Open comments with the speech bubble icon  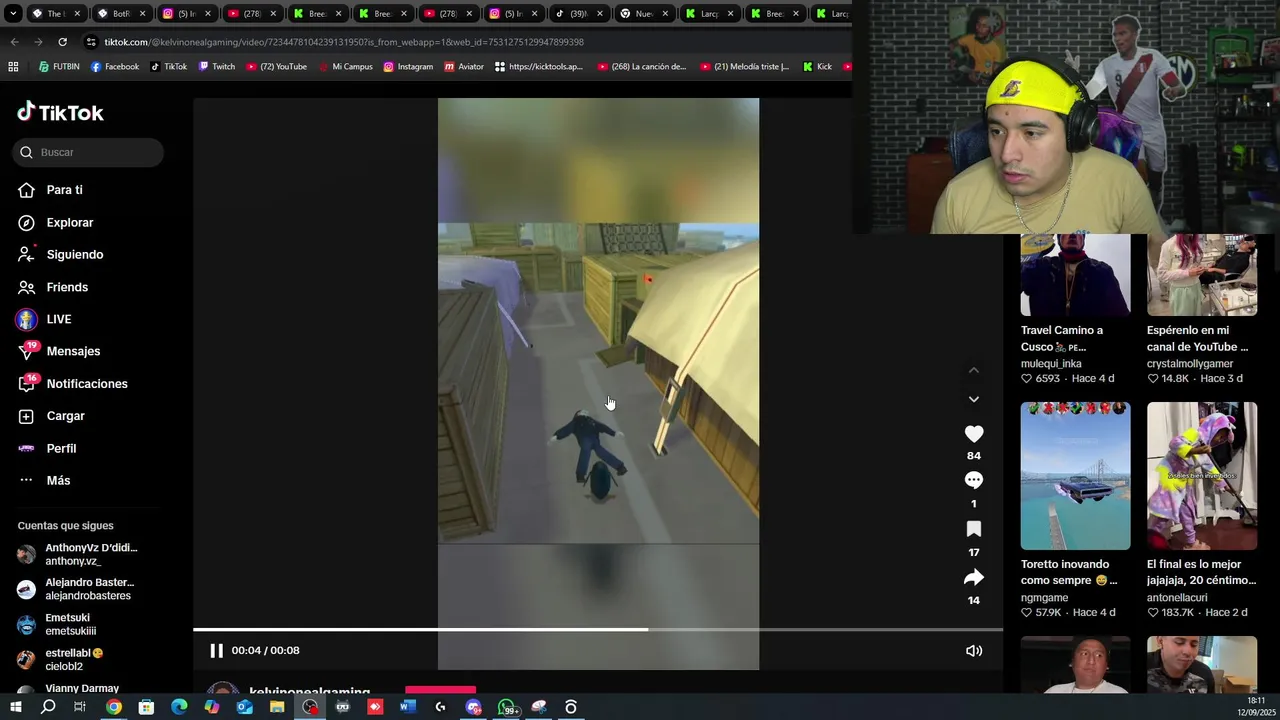pos(974,481)
